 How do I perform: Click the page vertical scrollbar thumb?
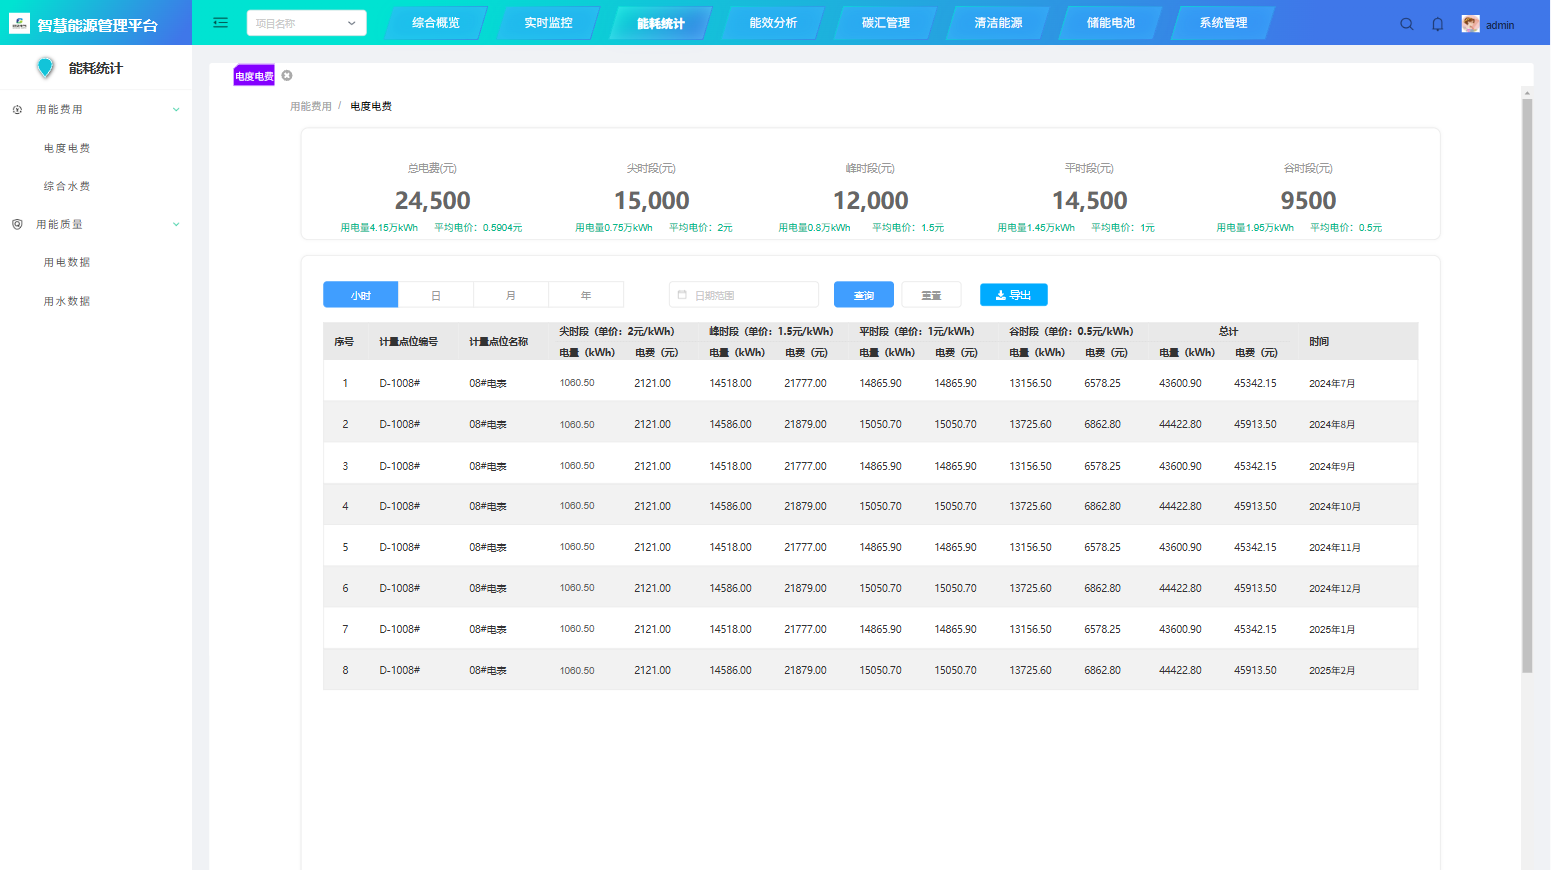(1527, 385)
